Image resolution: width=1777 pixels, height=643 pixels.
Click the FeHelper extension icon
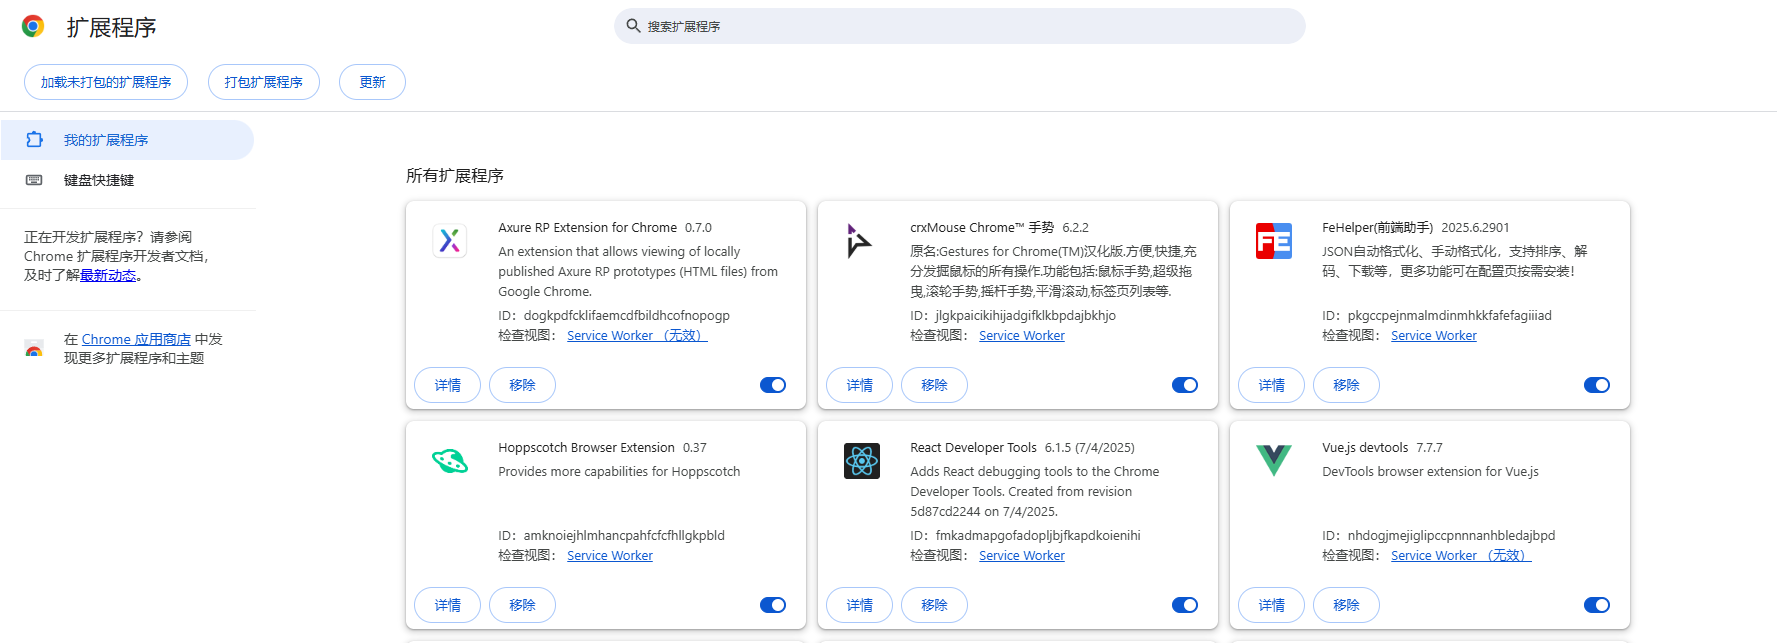(x=1273, y=241)
